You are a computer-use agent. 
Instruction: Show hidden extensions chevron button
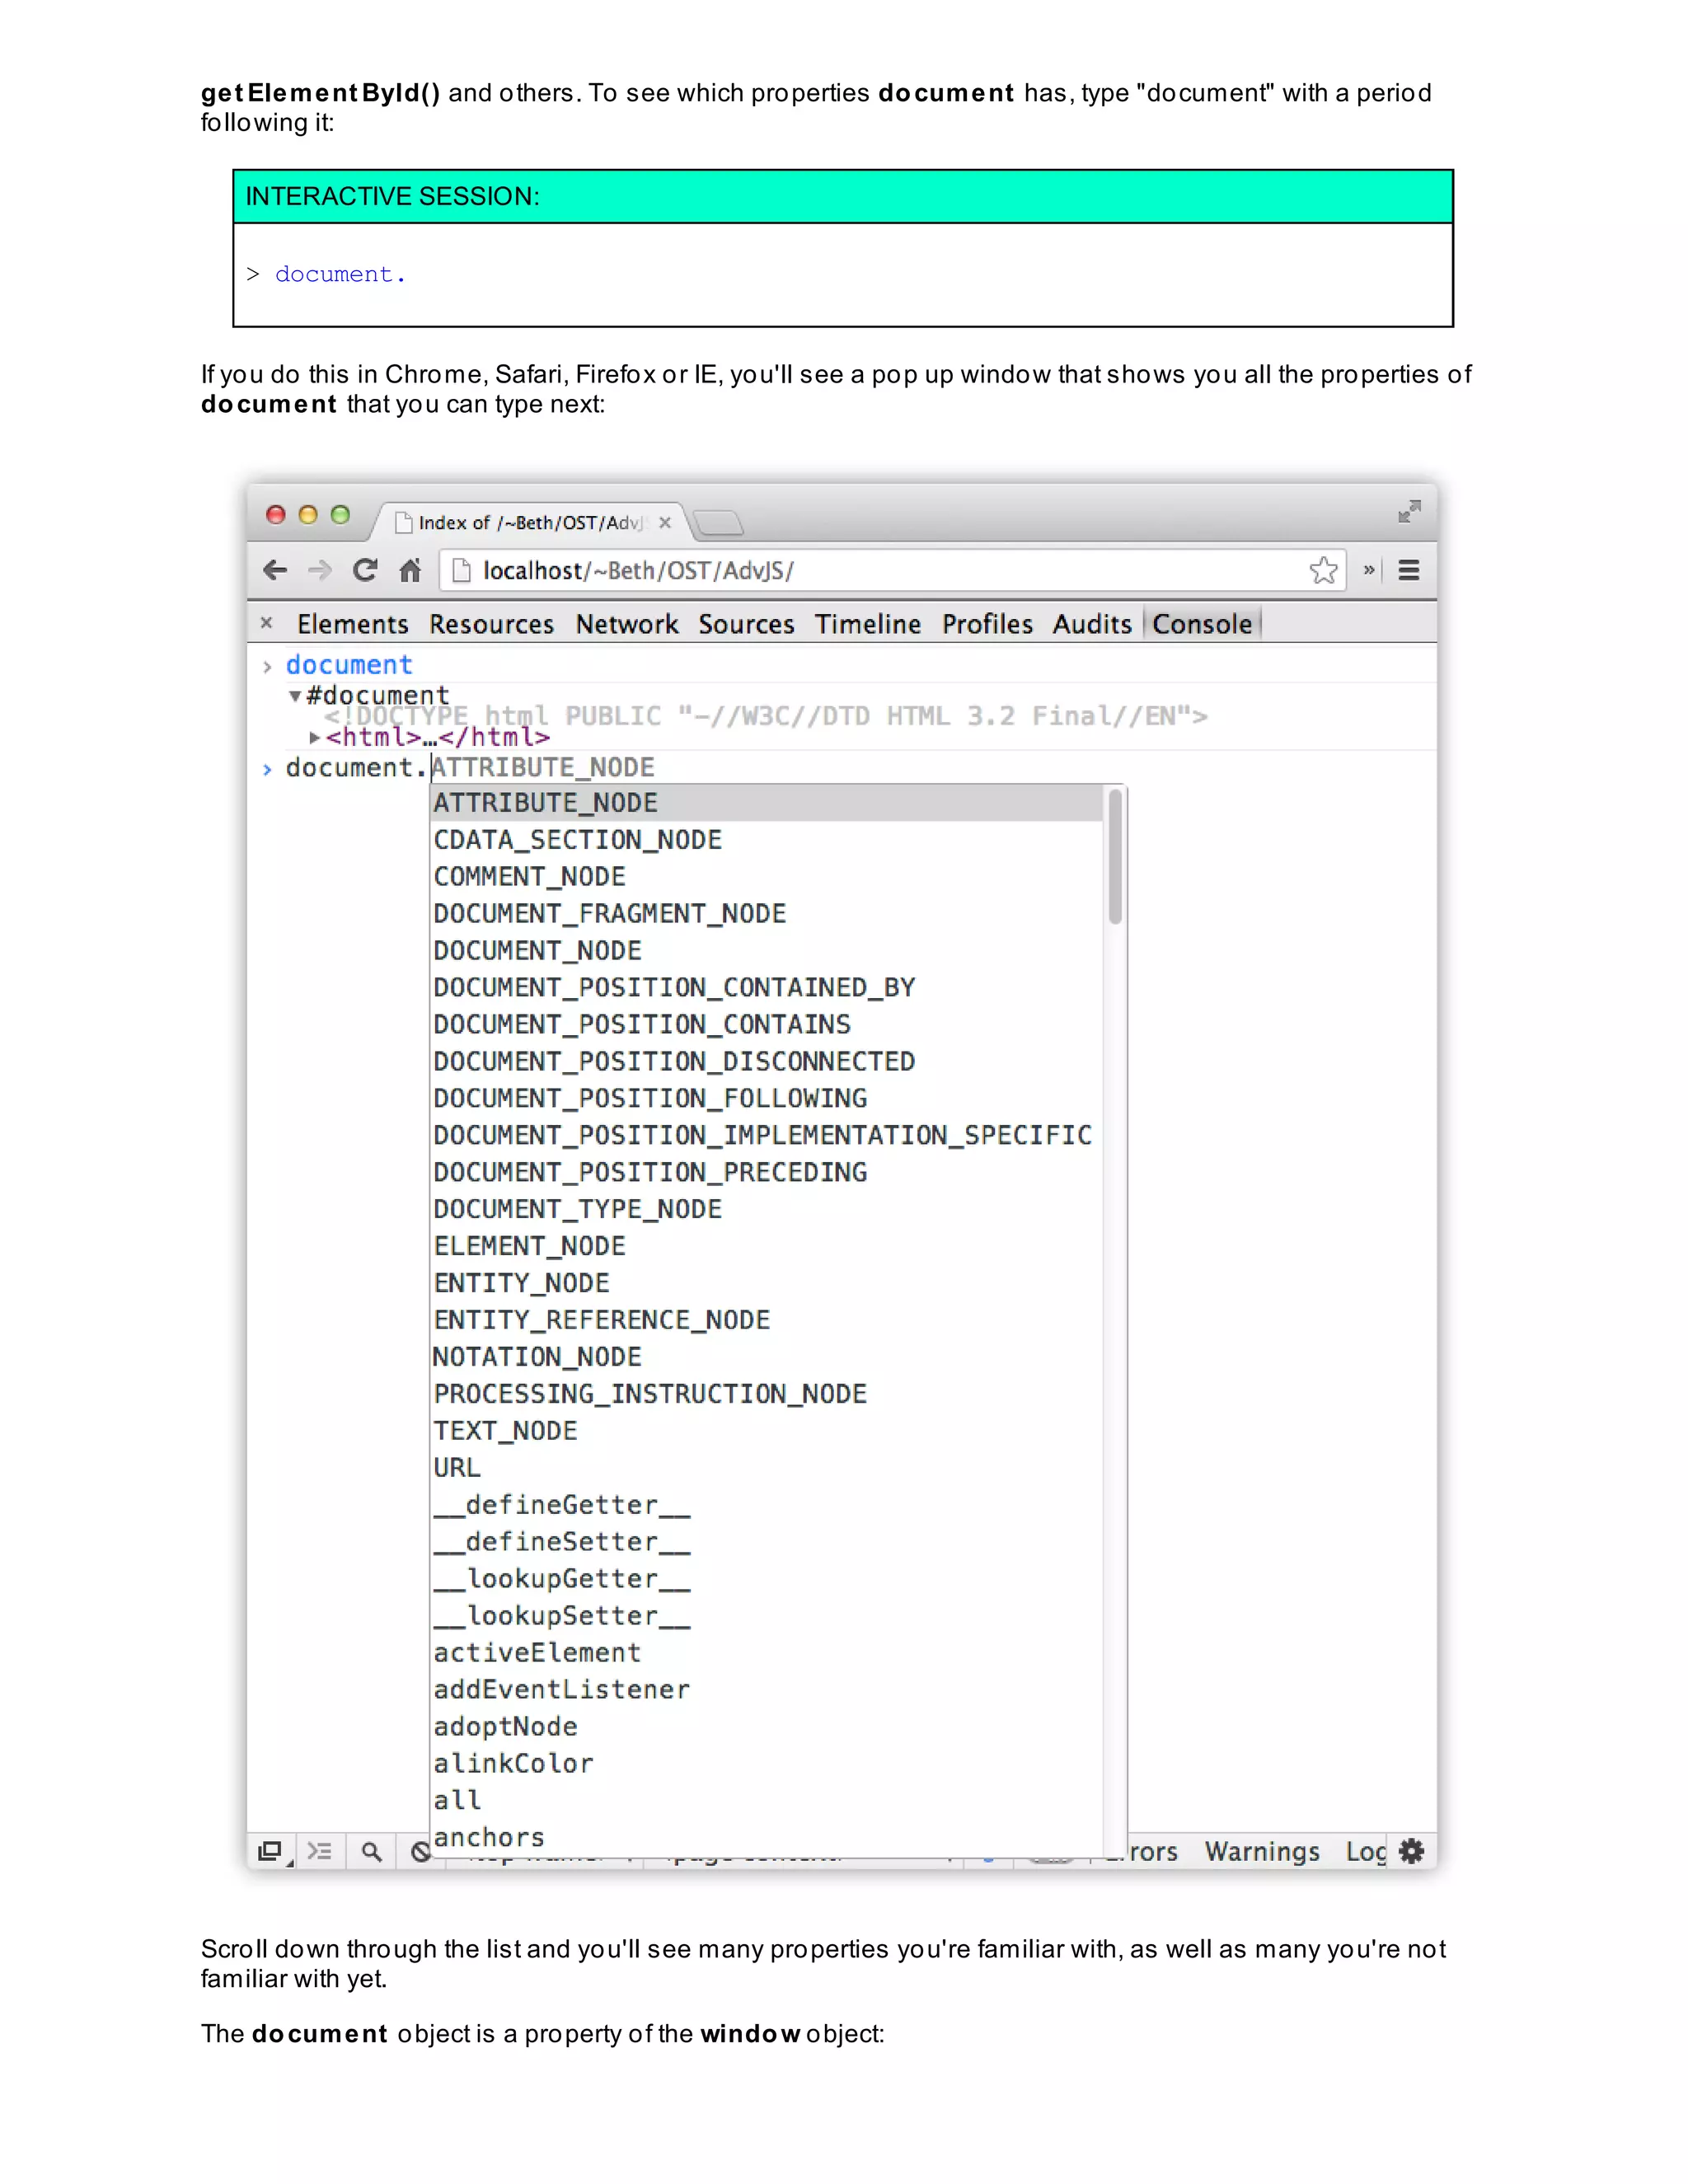(x=1369, y=569)
